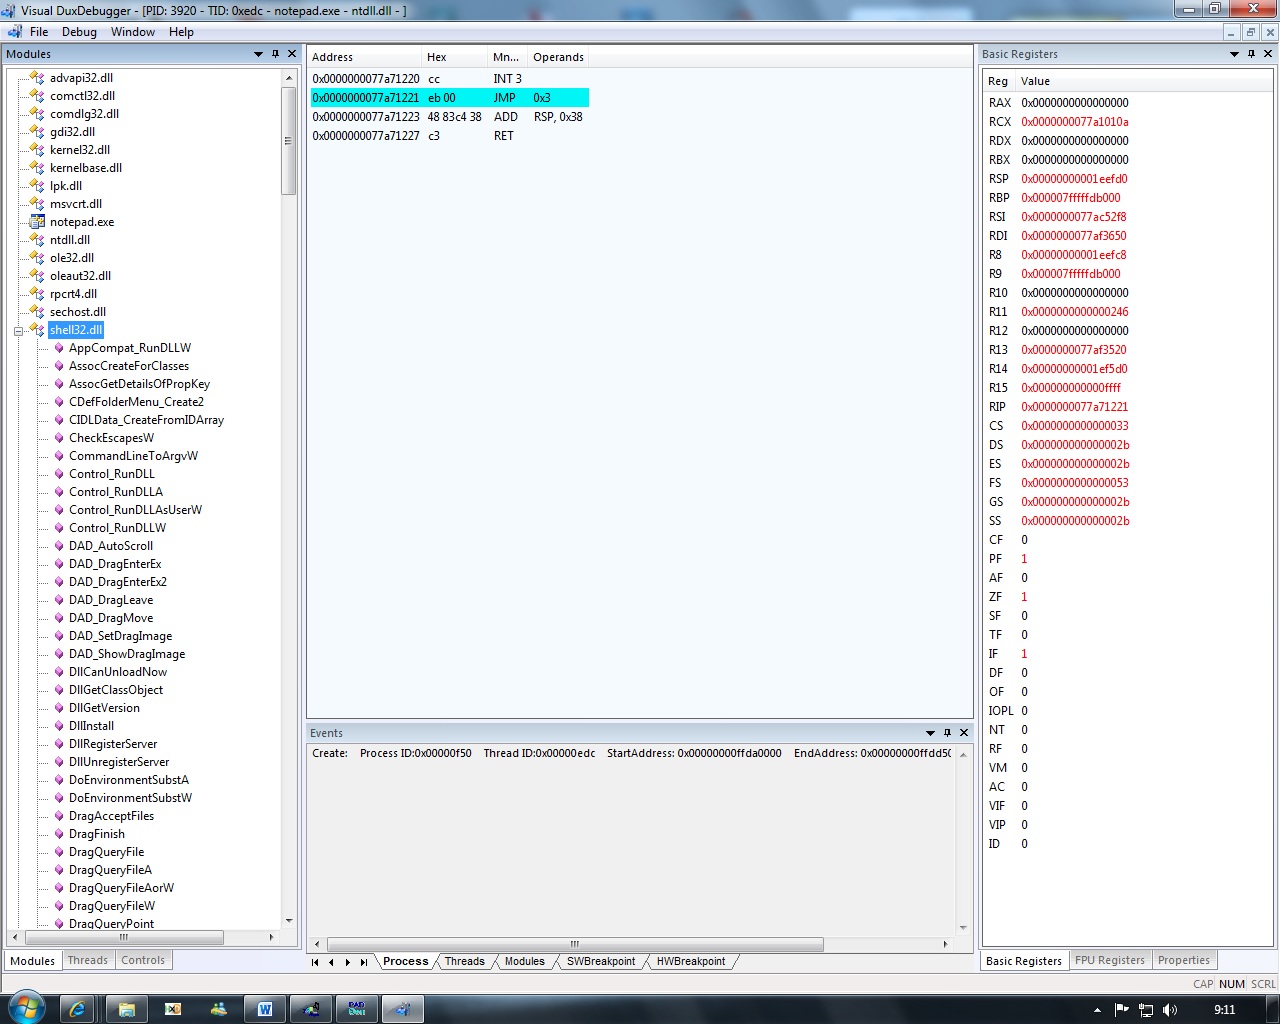Toggle auto-hide pin on Events panel

click(947, 733)
